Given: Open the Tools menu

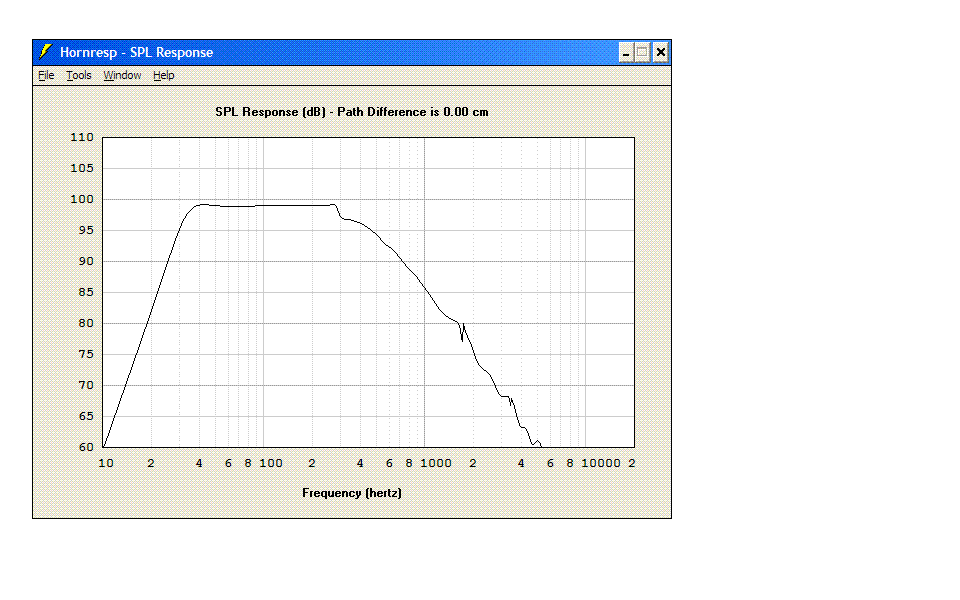Looking at the screenshot, I should coord(79,75).
